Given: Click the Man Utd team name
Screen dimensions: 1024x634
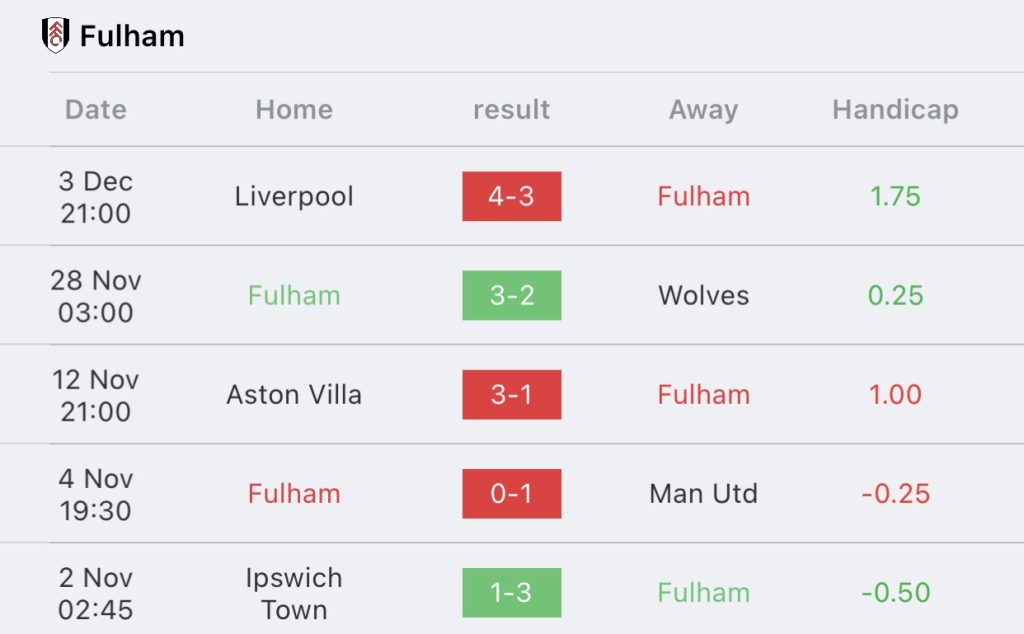Looking at the screenshot, I should pos(703,494).
